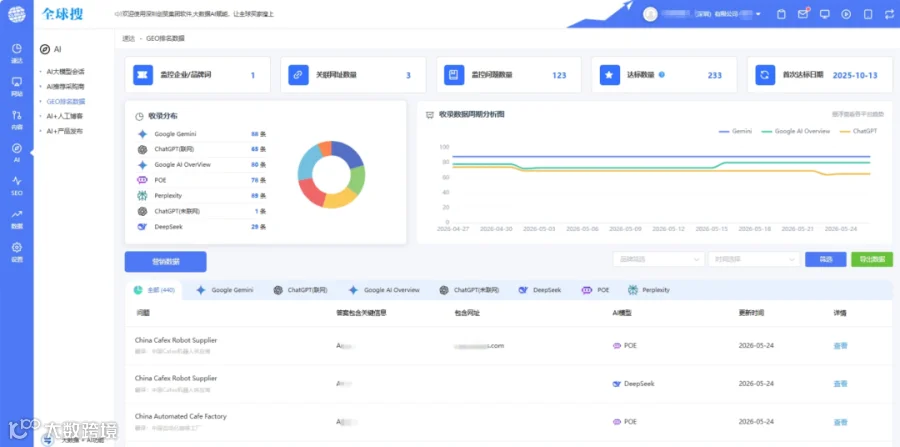900x447 pixels.
Task: Click the swap arrows icon in top bar
Action: pos(890,14)
